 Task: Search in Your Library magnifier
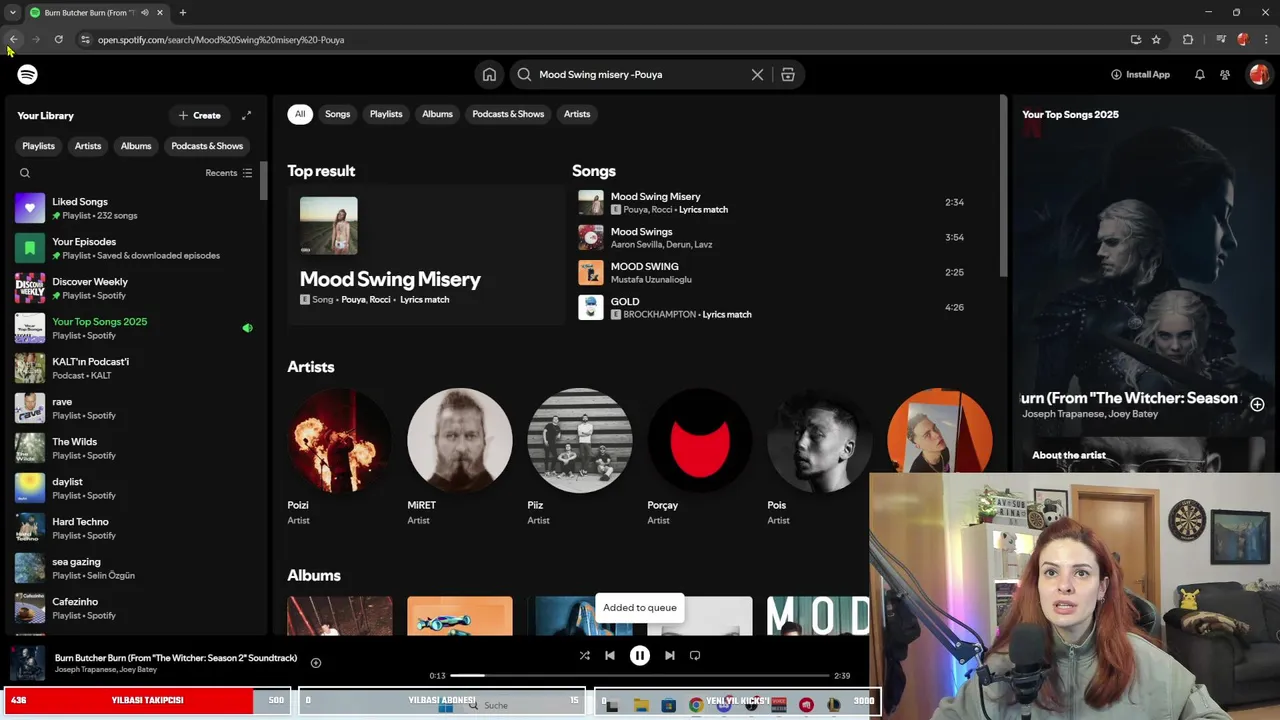(25, 173)
